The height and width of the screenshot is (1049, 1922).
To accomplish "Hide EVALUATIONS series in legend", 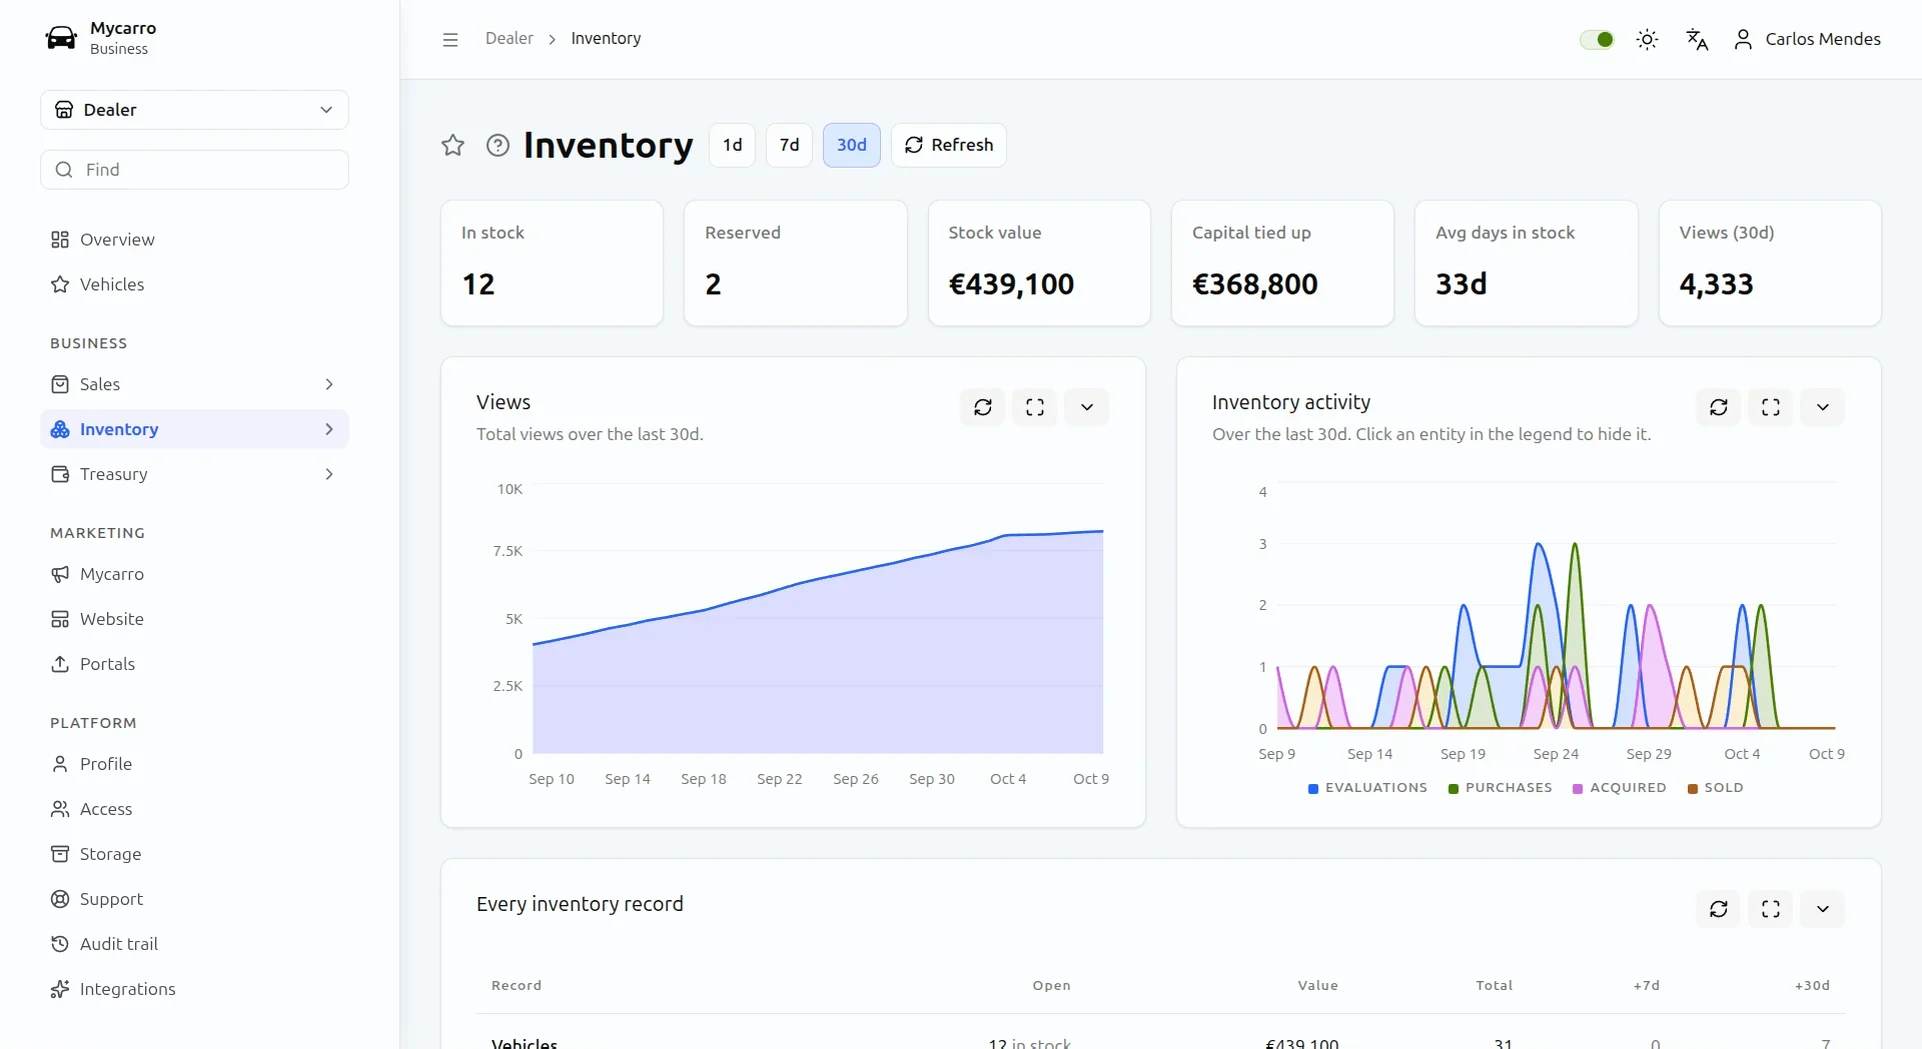I will click(x=1367, y=788).
